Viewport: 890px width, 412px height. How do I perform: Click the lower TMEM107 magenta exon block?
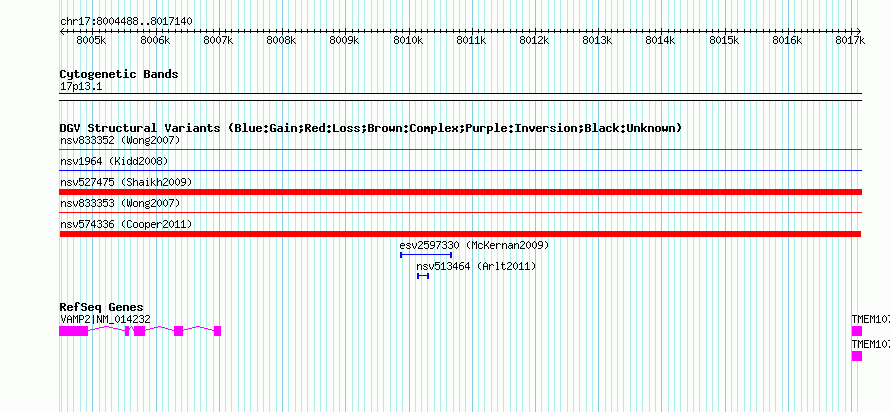pos(857,356)
